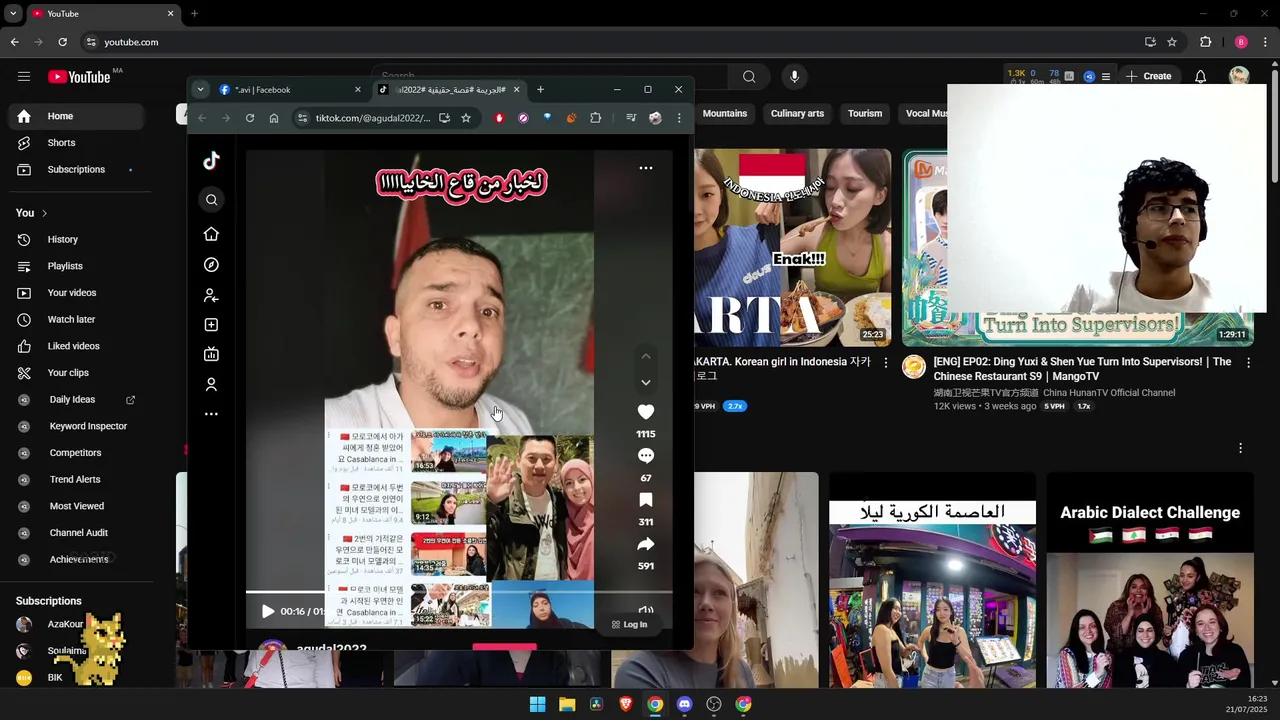1280x720 pixels.
Task: Open Trend Alerts in sidebar
Action: tap(76, 480)
